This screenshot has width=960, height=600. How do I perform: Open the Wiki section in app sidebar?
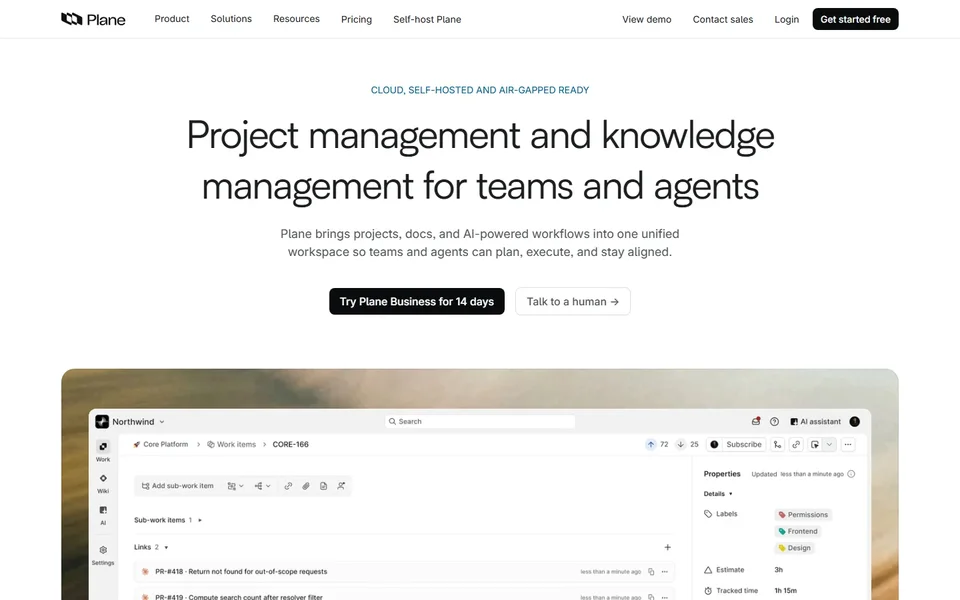pos(103,483)
